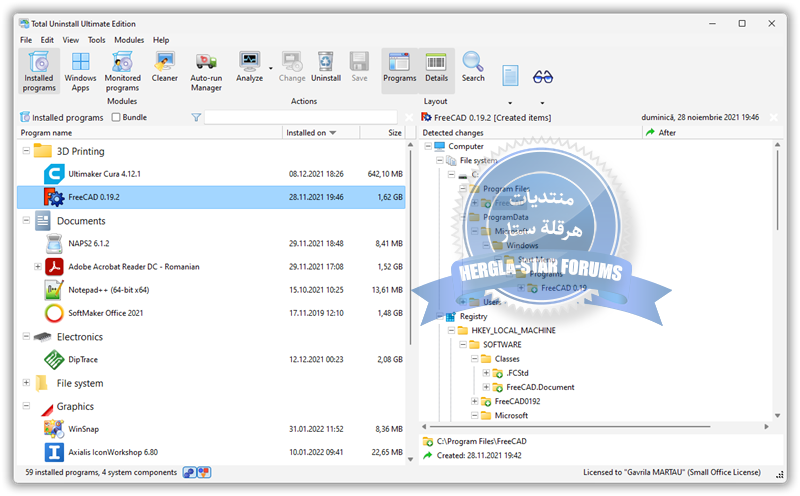Open the Windows Apps module
Screen dimensions: 800x496
tap(80, 71)
